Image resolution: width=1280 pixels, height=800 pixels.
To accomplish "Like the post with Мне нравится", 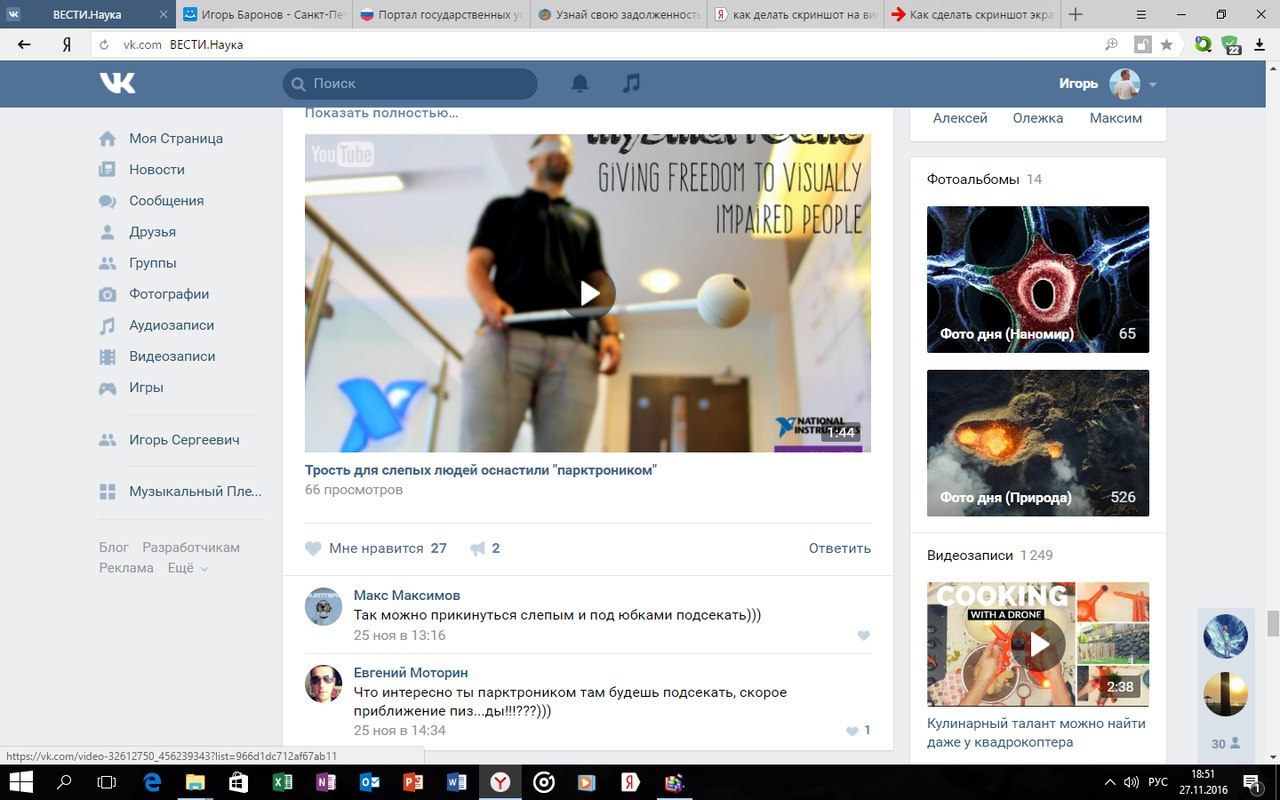I will [x=375, y=548].
